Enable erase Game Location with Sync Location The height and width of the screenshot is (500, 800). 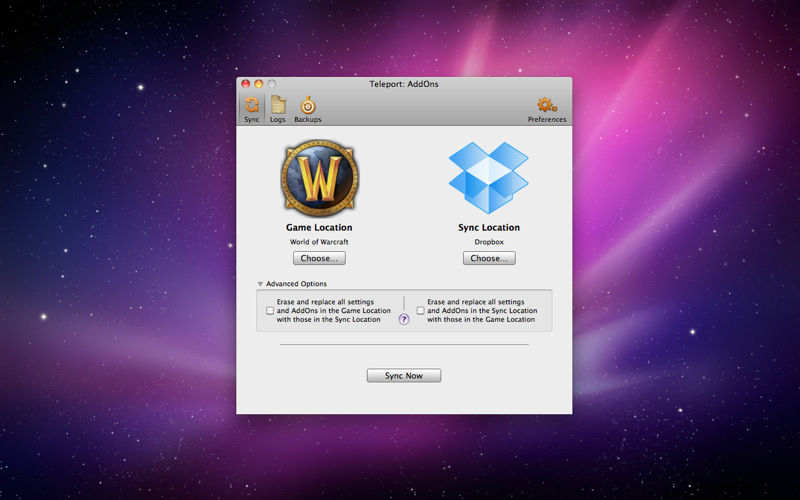[x=270, y=311]
